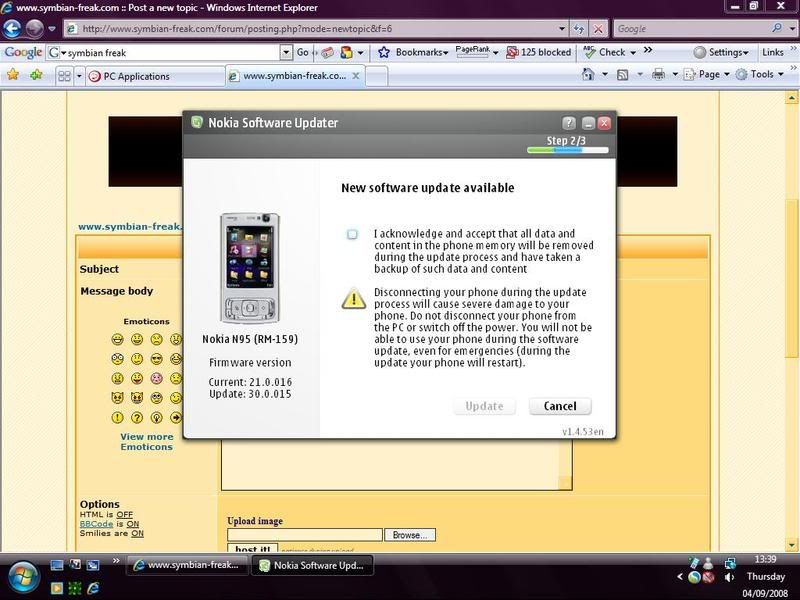
Task: Switch to the PC Applications tab
Action: [x=155, y=77]
